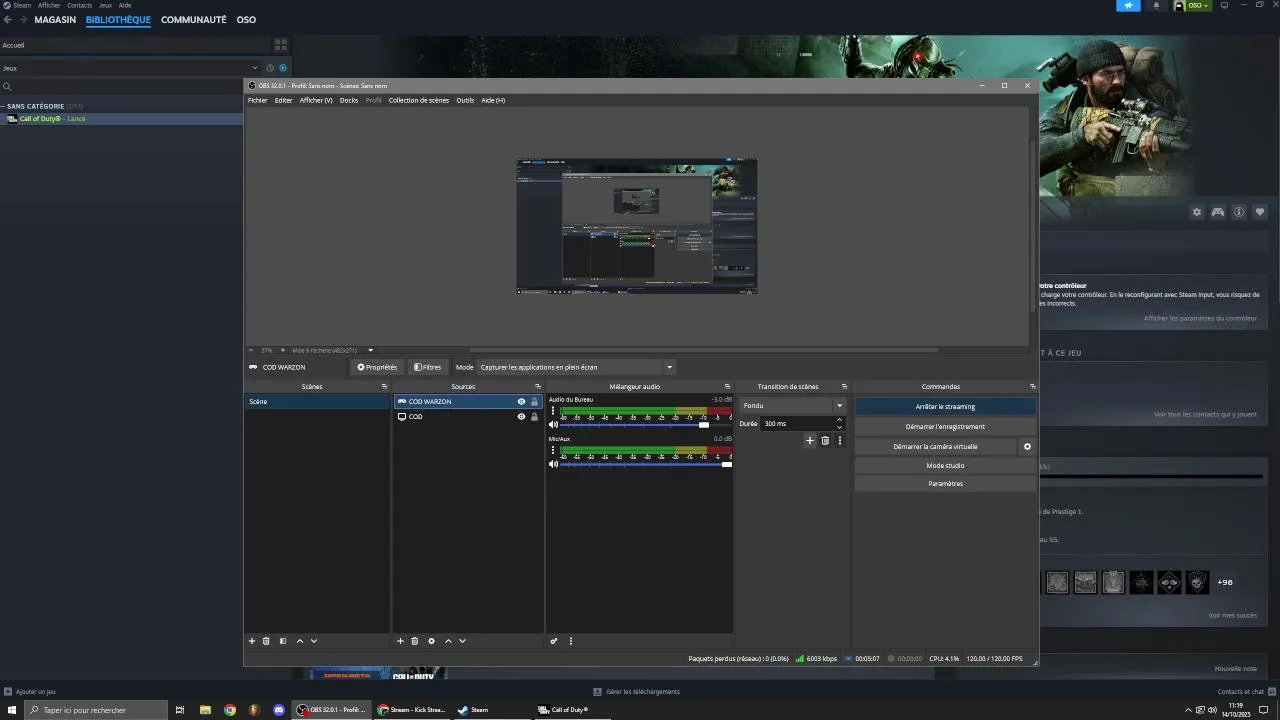Open the virtual camera settings gear
Image resolution: width=1280 pixels, height=720 pixels.
[1027, 447]
